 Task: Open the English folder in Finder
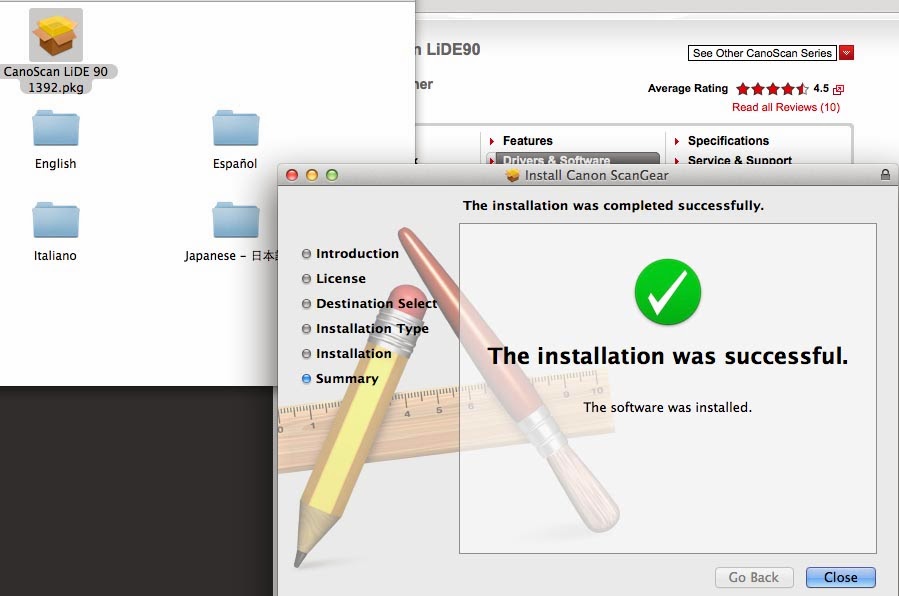pyautogui.click(x=56, y=128)
